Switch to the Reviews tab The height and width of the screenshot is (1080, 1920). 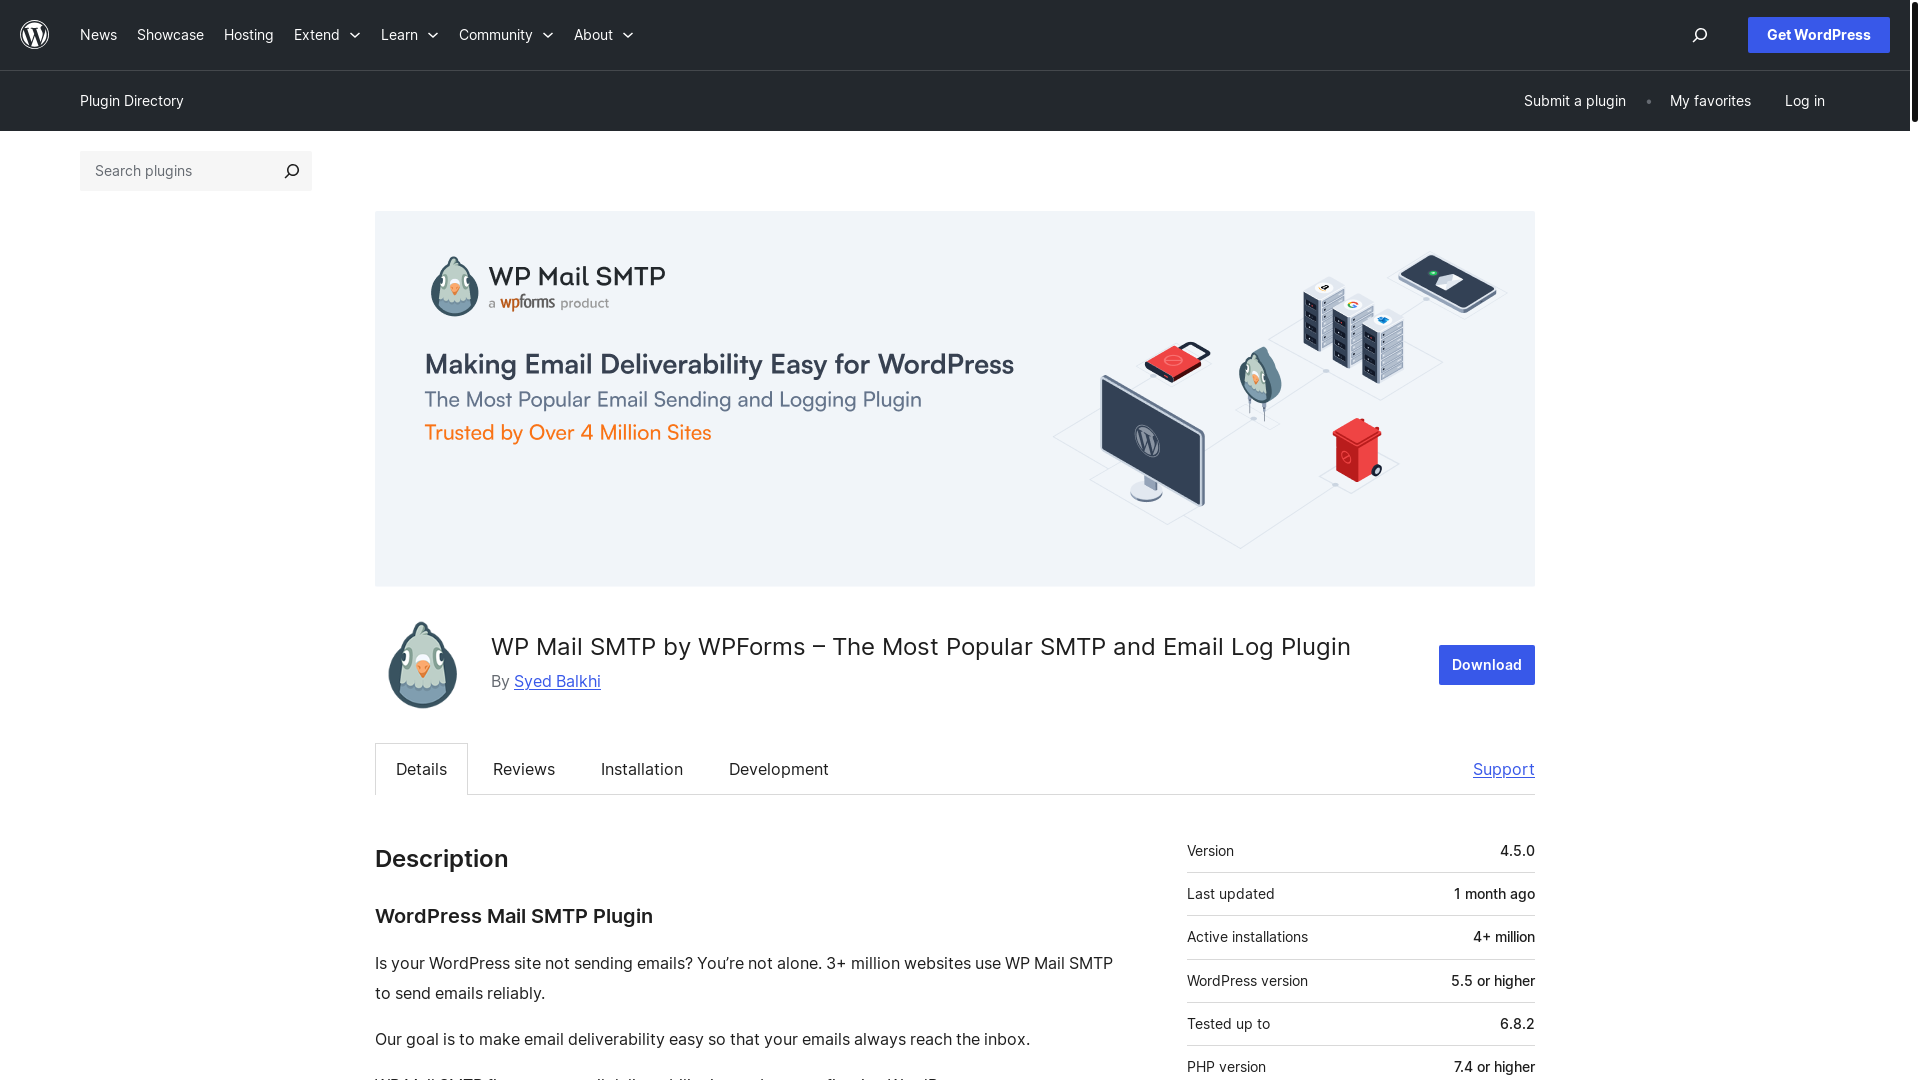(x=524, y=769)
